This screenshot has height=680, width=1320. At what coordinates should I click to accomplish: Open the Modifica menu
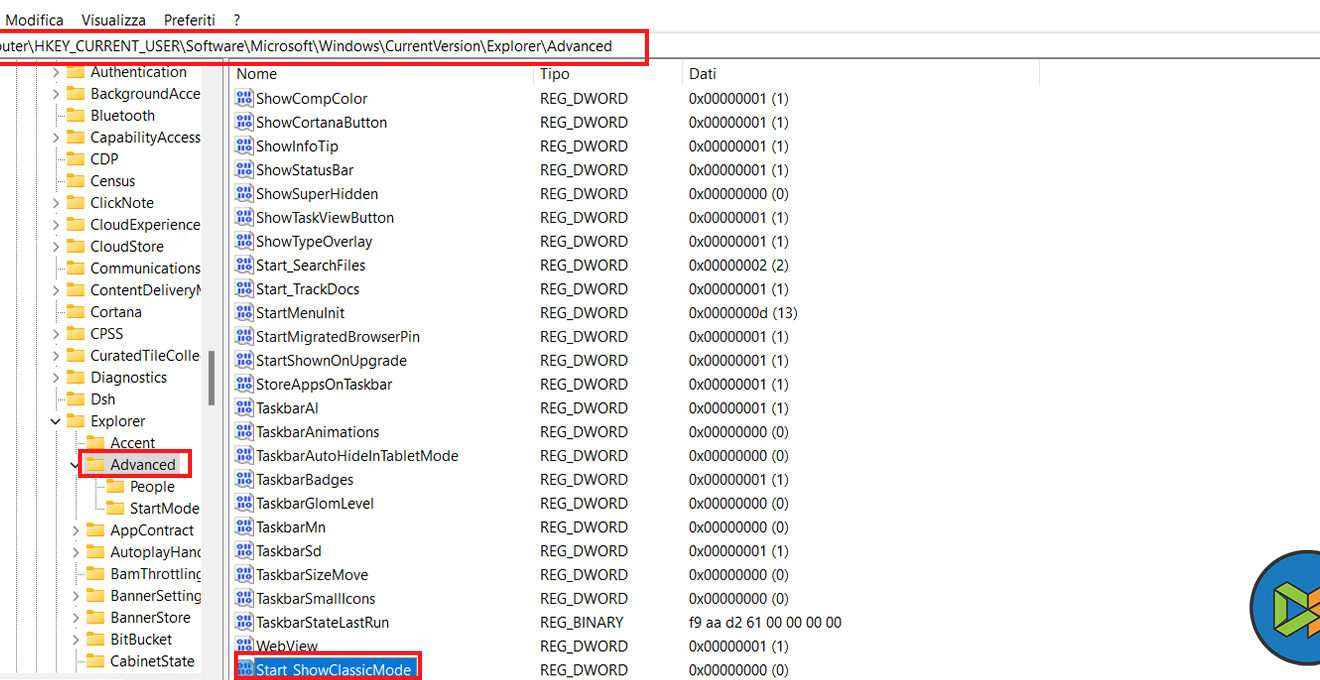point(35,20)
